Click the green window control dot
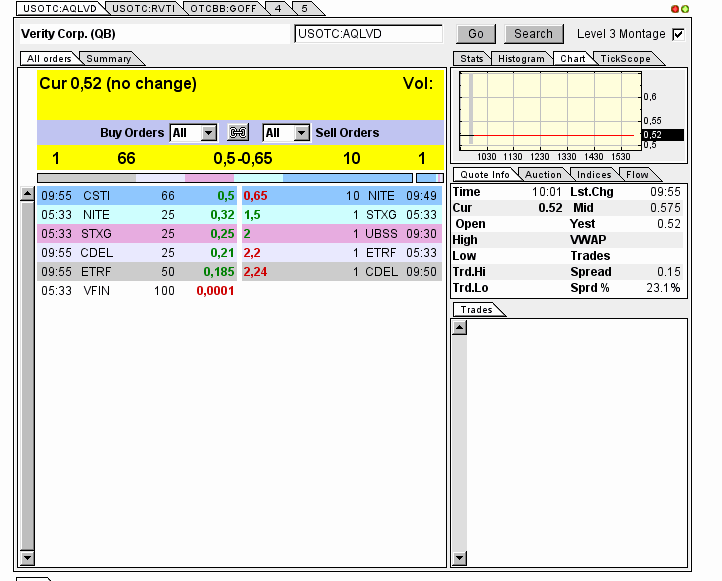Image resolution: width=722 pixels, height=581 pixels. (685, 8)
